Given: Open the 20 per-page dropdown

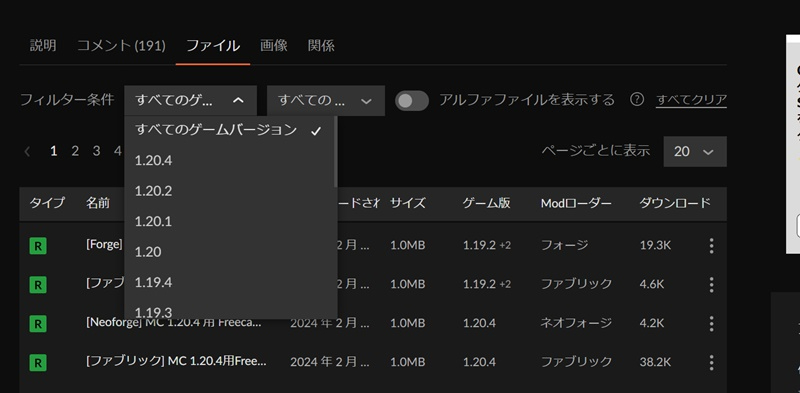Looking at the screenshot, I should pyautogui.click(x=695, y=151).
